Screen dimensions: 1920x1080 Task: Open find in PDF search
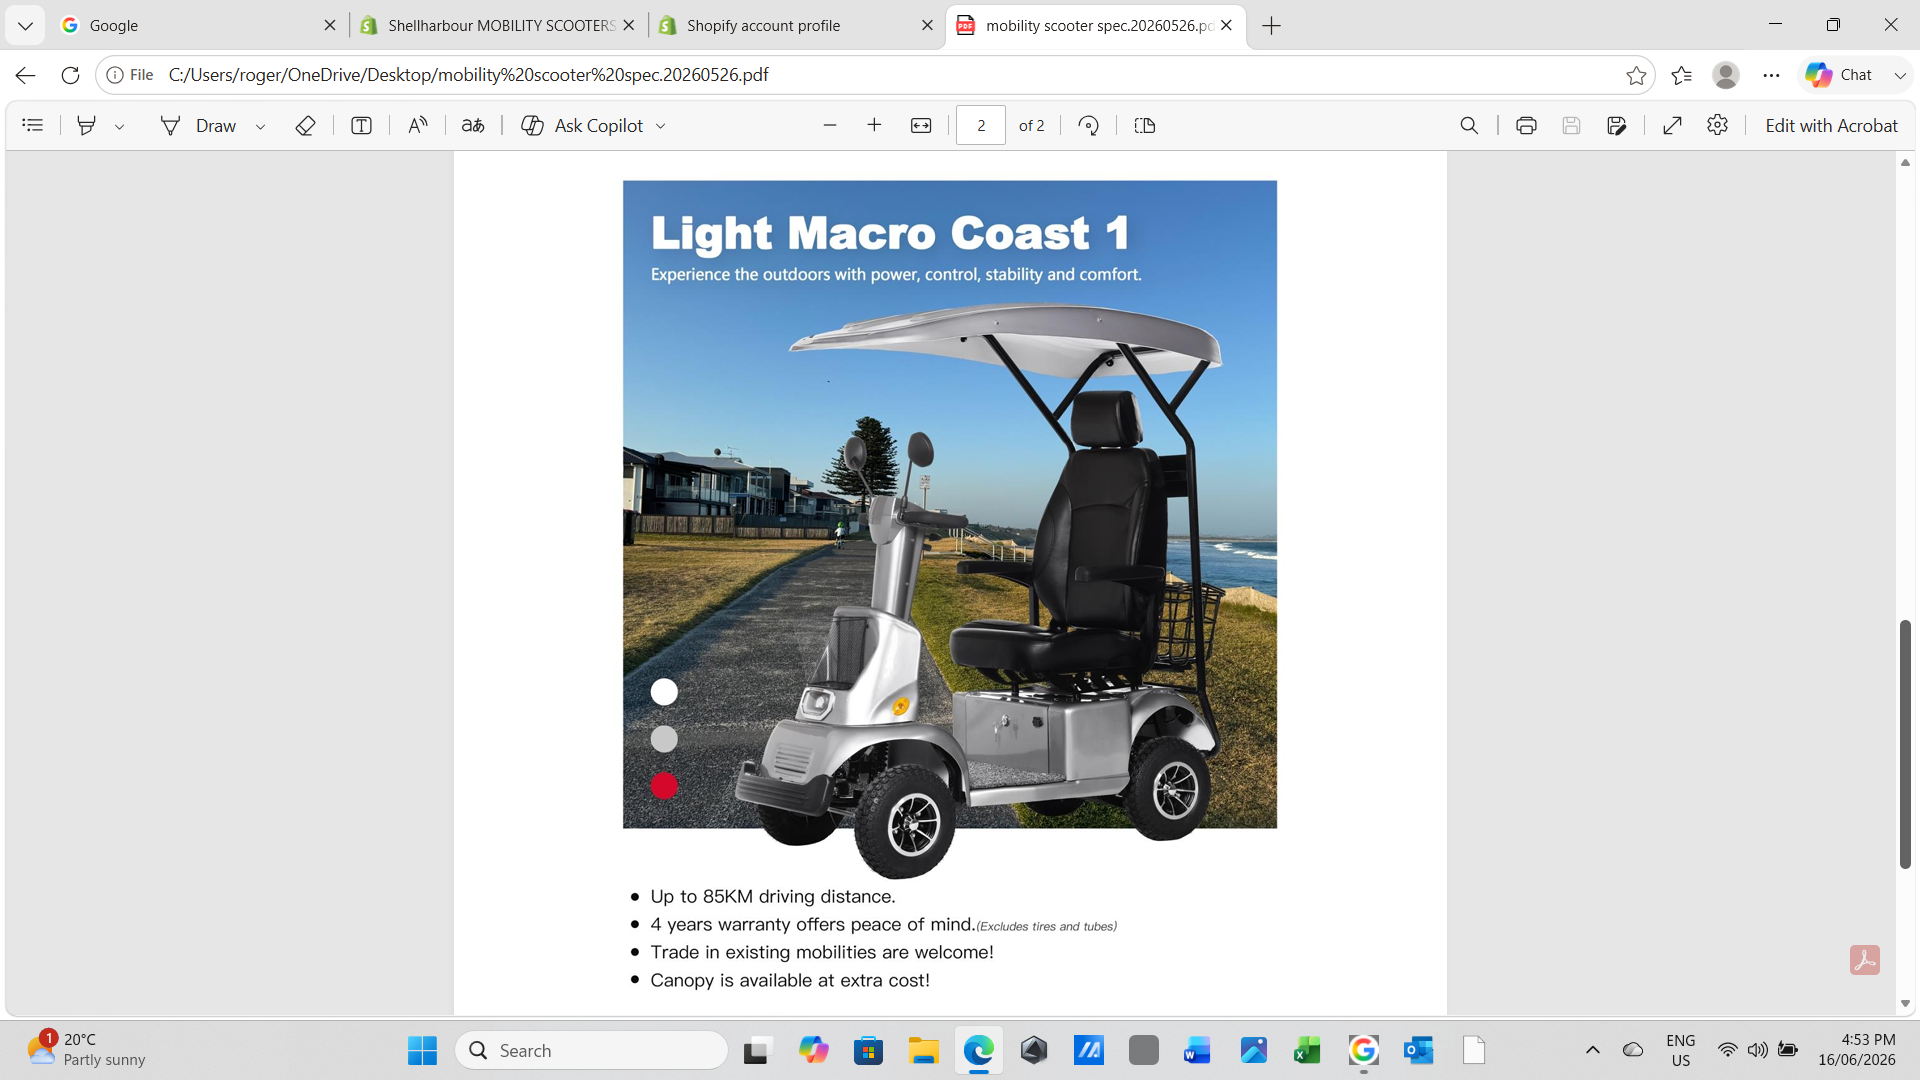coord(1469,125)
